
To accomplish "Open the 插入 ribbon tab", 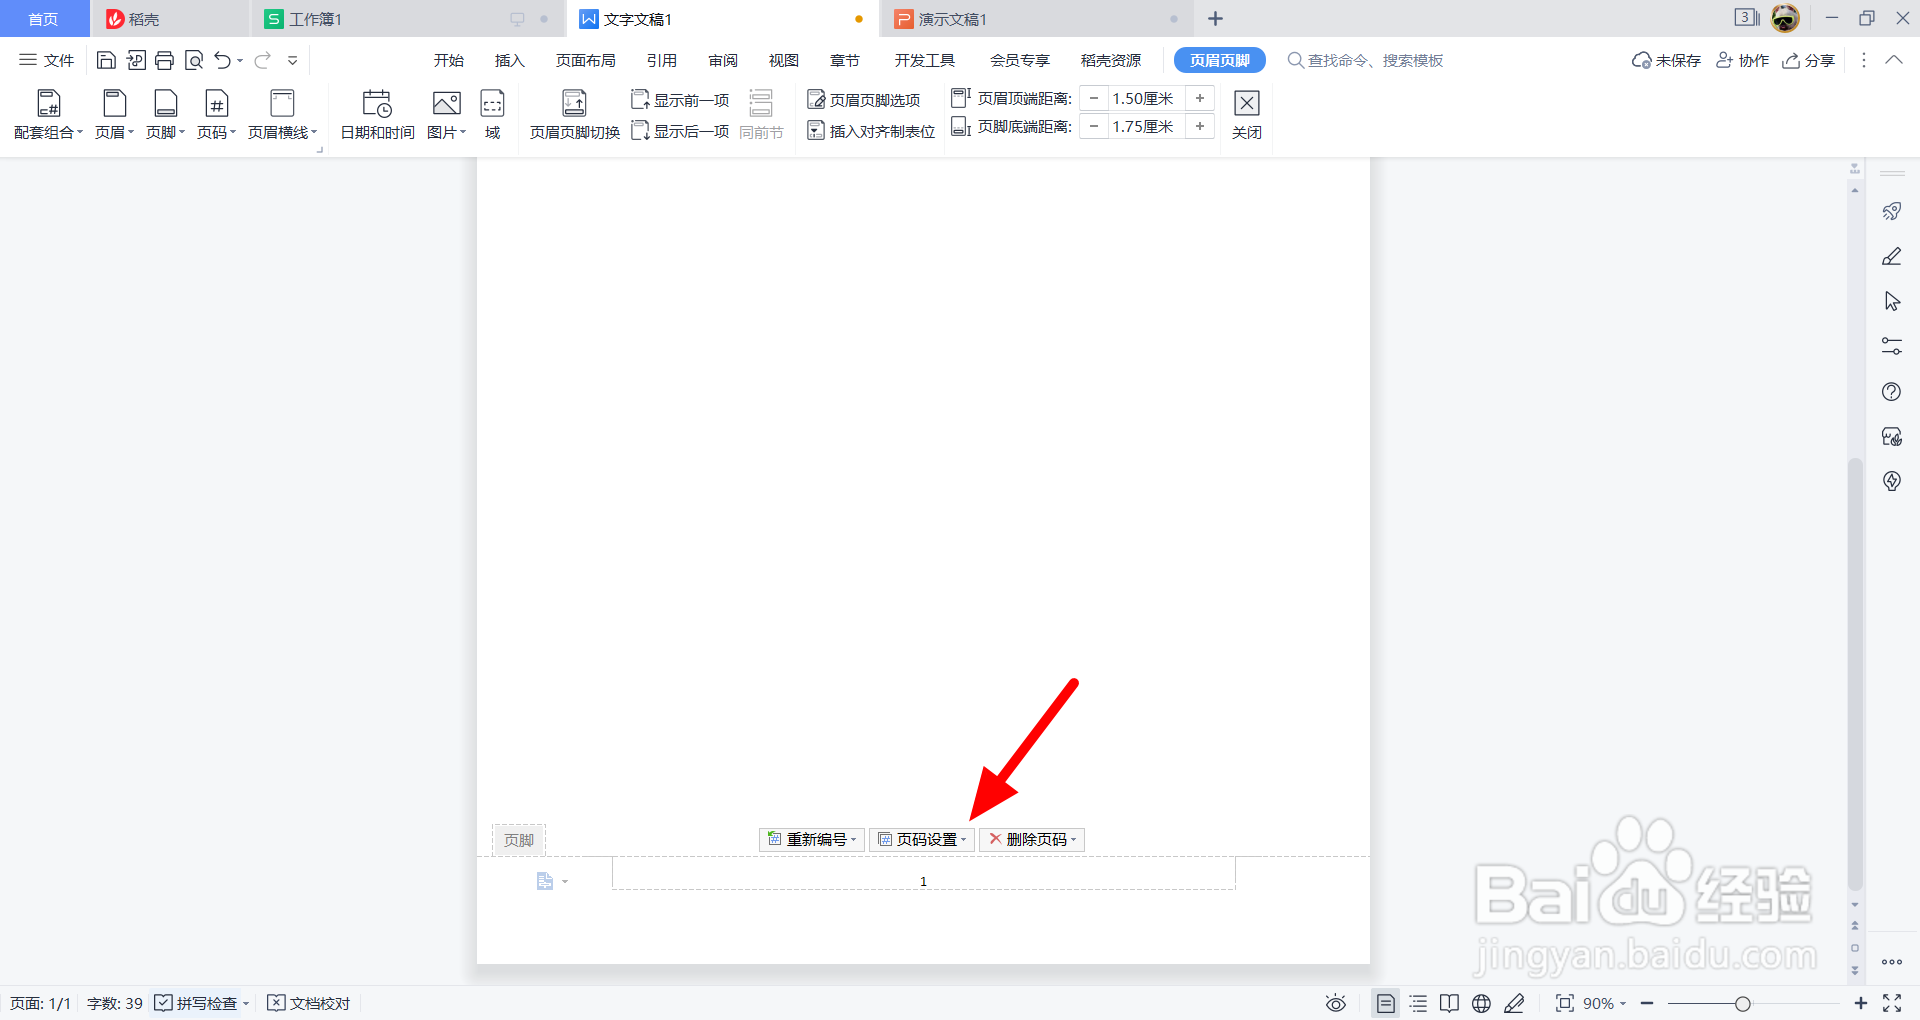I will click(x=510, y=60).
